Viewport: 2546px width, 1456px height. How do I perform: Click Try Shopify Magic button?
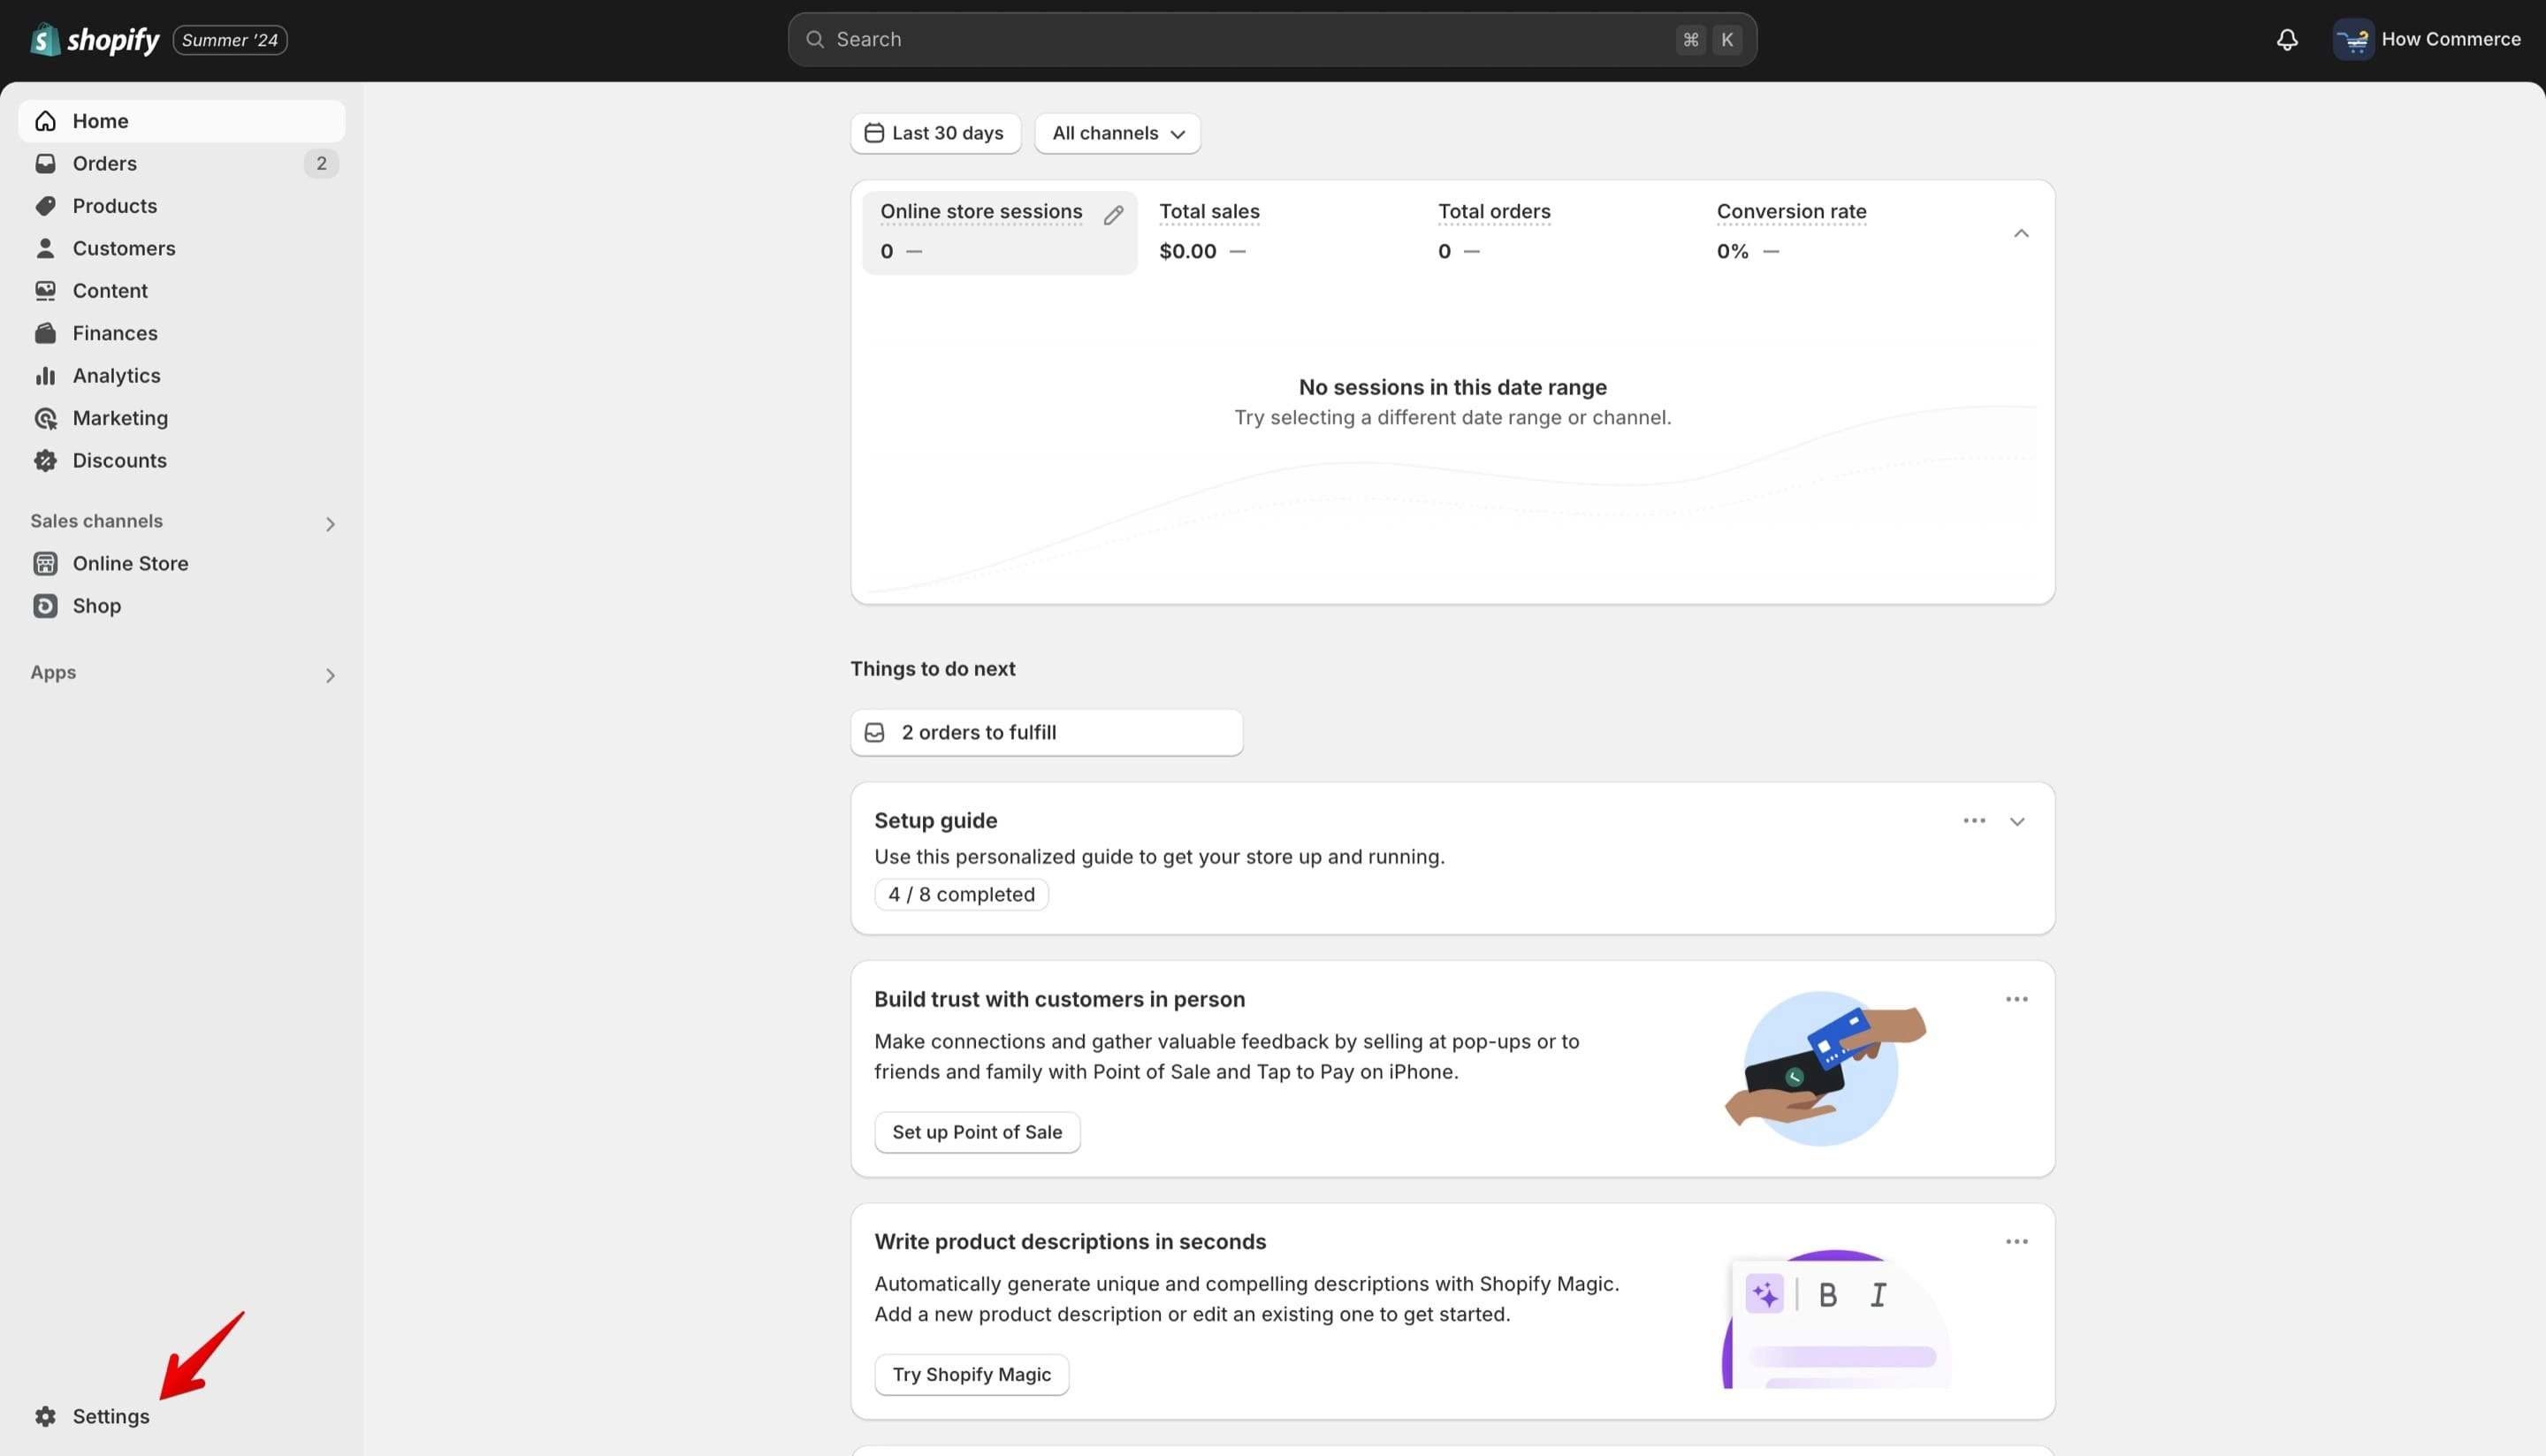(x=971, y=1375)
